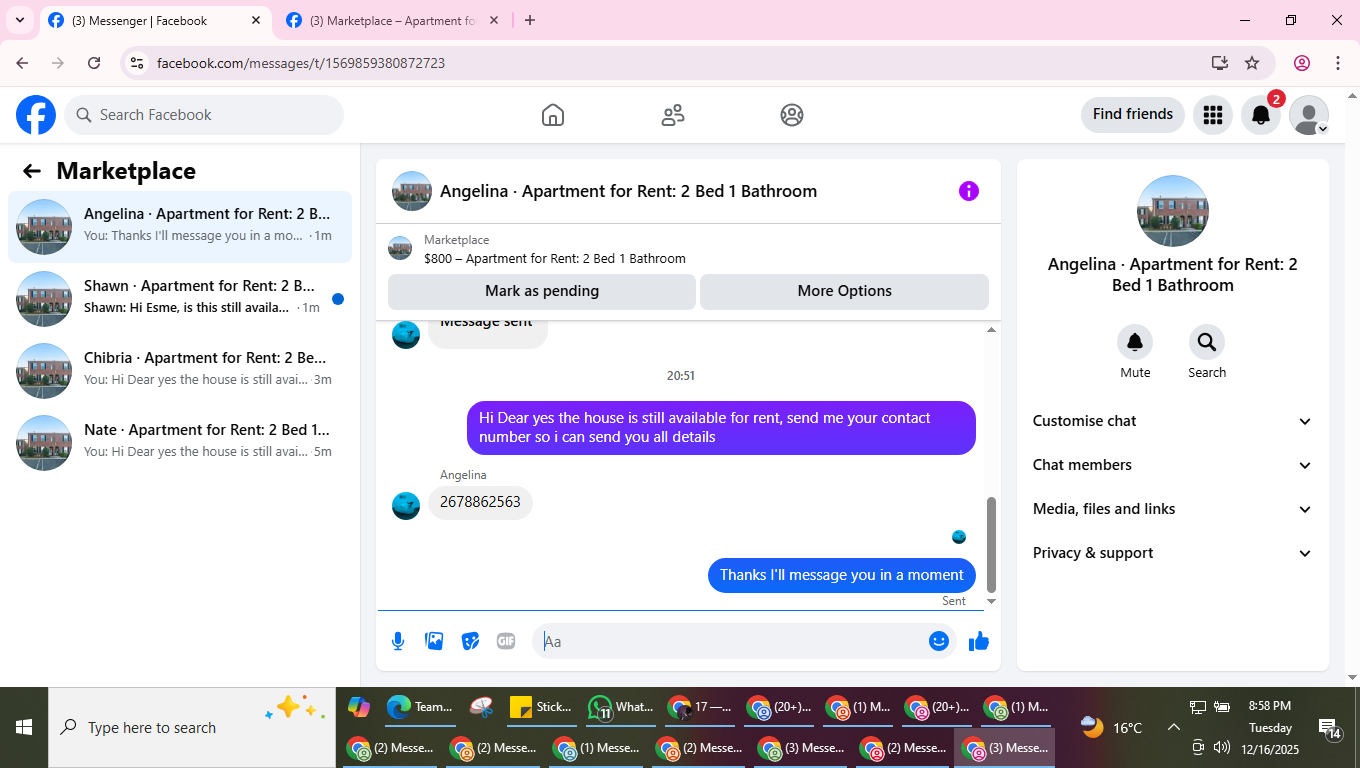Open Windows Start button
Image resolution: width=1360 pixels, height=768 pixels.
(x=24, y=728)
